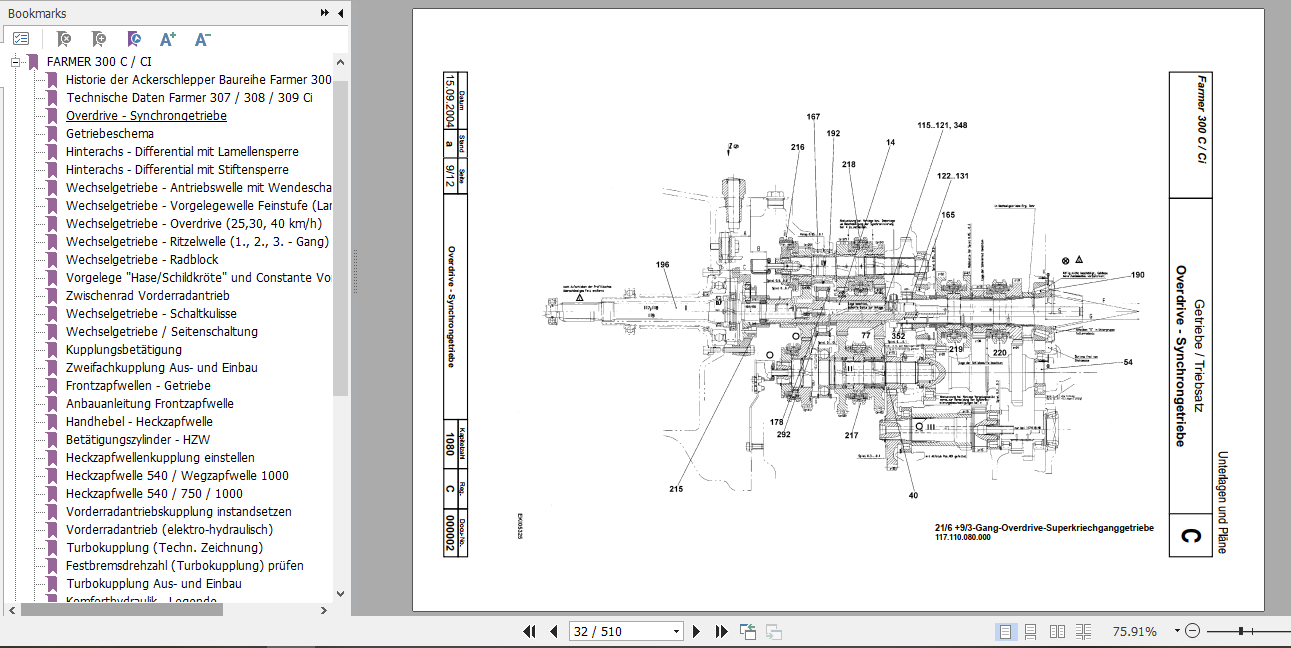This screenshot has height=648, width=1291.
Task: Jump back to previous view
Action: point(748,631)
